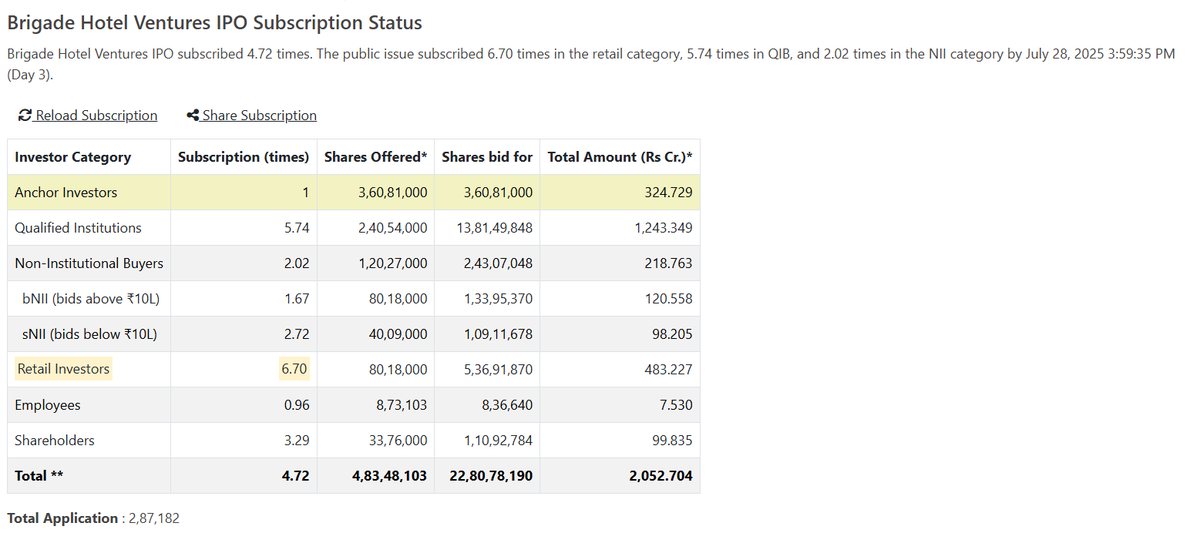This screenshot has width=1200, height=533.
Task: Select Employees subscription value 0.96
Action: click(x=296, y=405)
